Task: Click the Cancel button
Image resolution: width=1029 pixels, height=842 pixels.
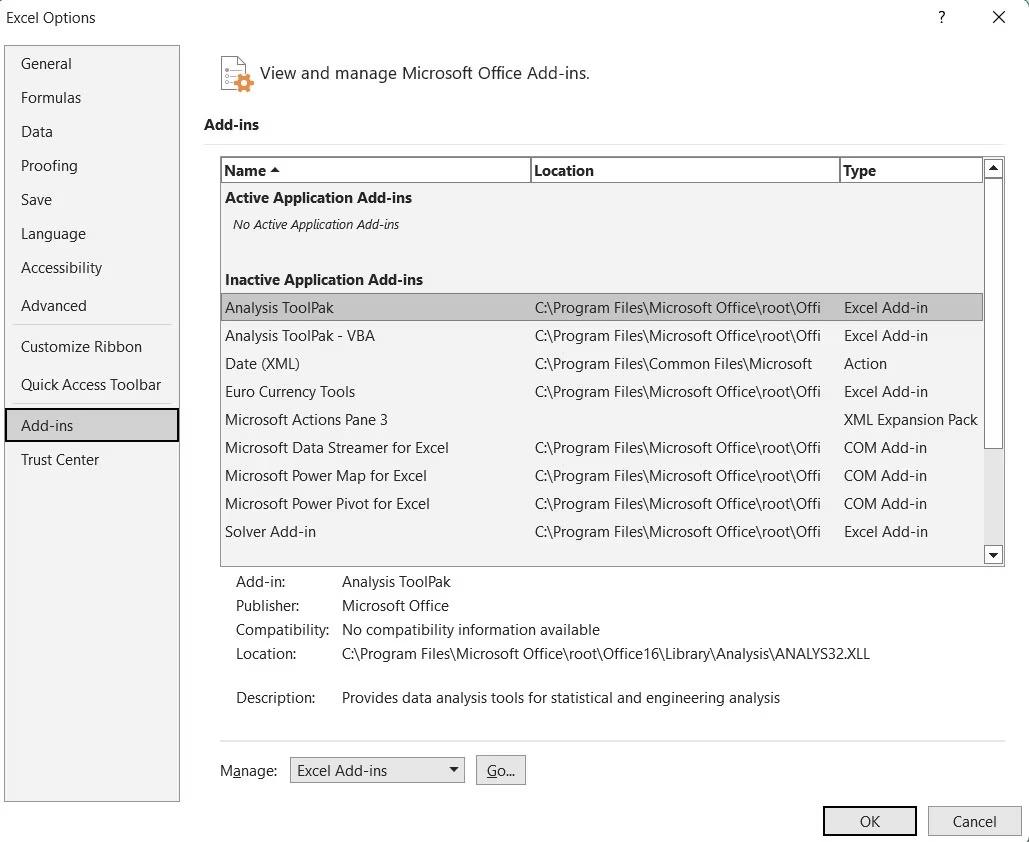Action: pyautogui.click(x=974, y=821)
